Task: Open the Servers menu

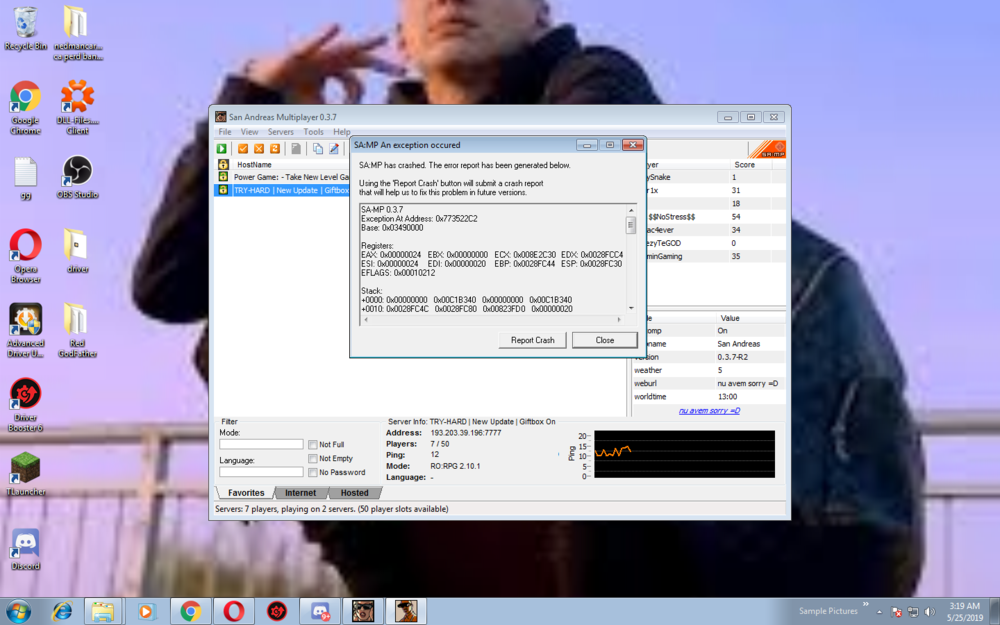Action: 281,132
